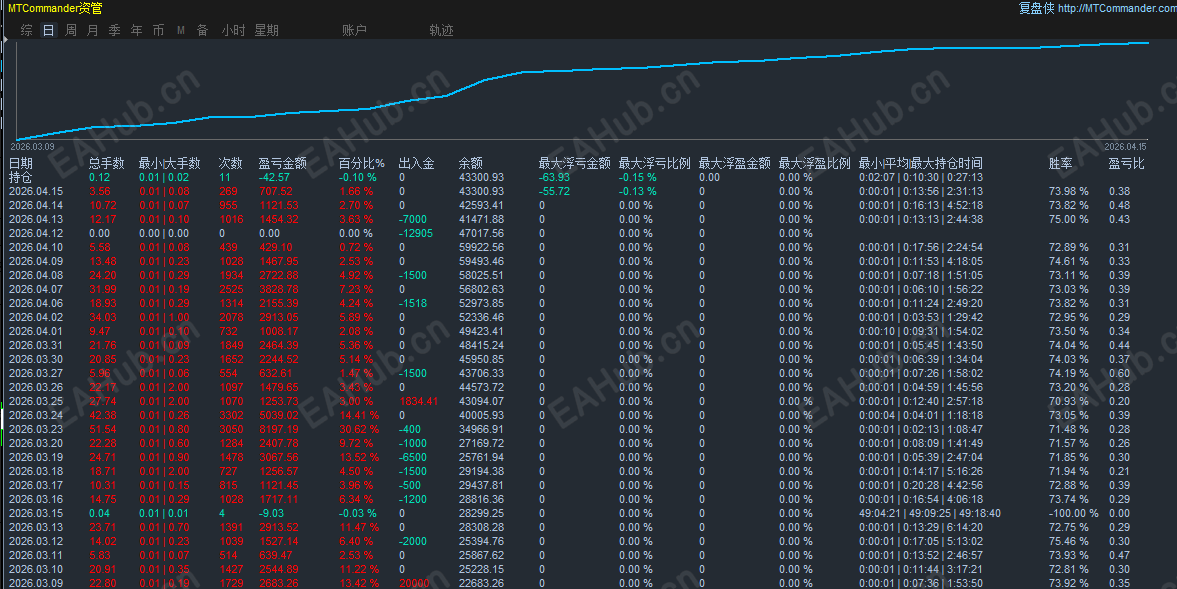Viewport: 1177px width, 589px height.
Task: Click the 最大浮亏比例 column header
Action: point(655,163)
